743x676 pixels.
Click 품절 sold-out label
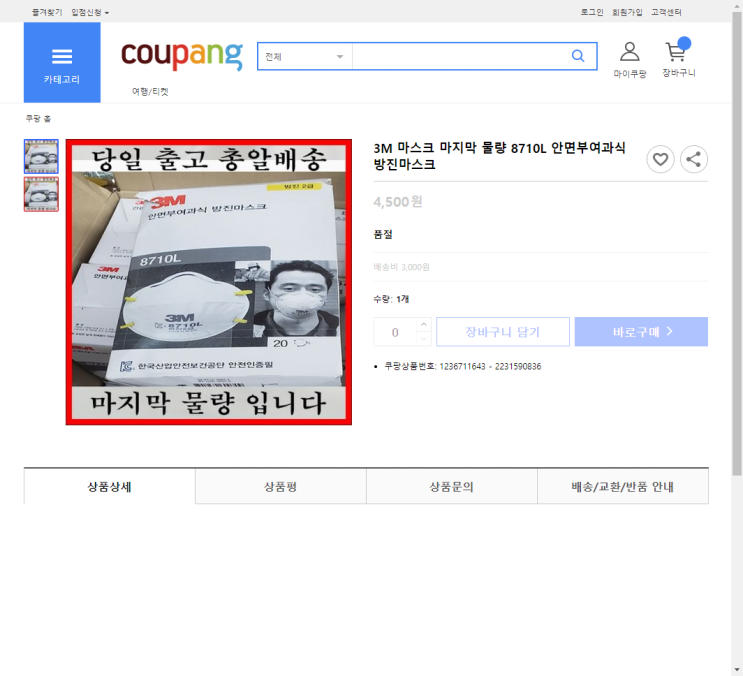point(383,234)
